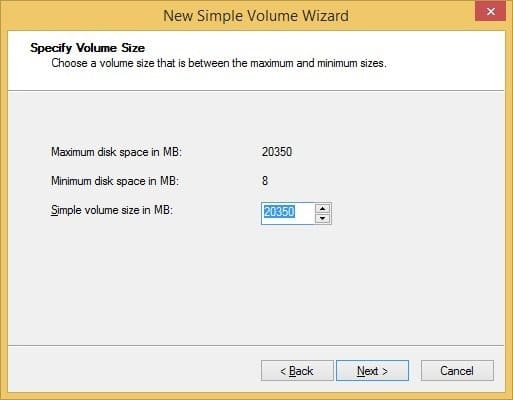
Task: Click Next to continue the wizard
Action: [372, 370]
